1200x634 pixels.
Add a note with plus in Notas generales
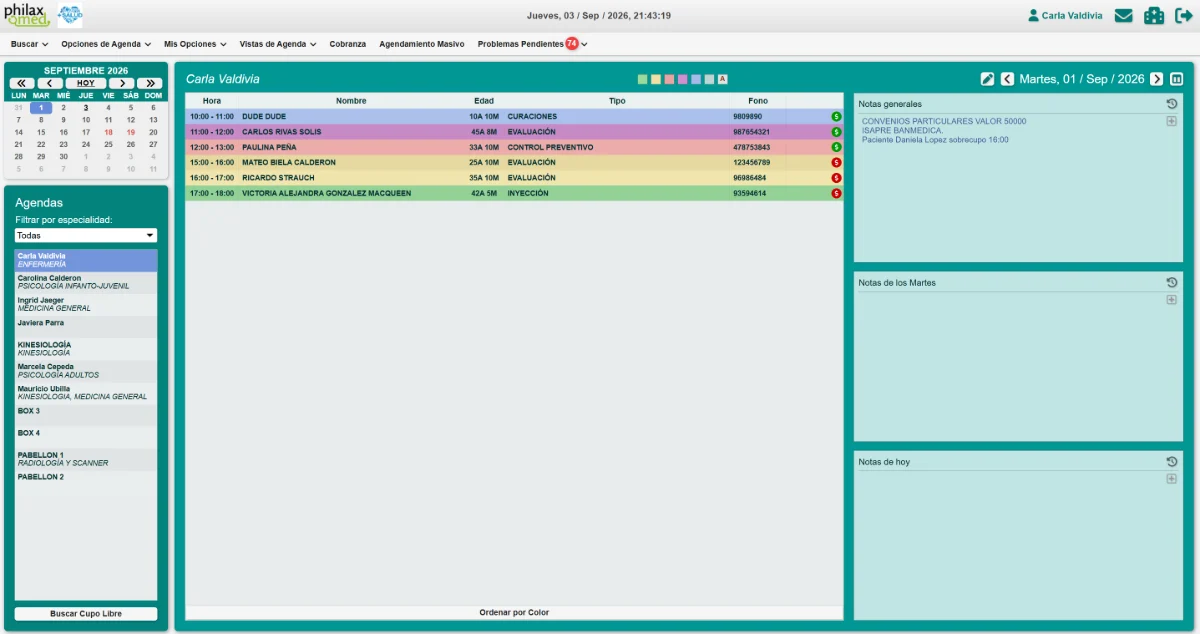pyautogui.click(x=1172, y=121)
